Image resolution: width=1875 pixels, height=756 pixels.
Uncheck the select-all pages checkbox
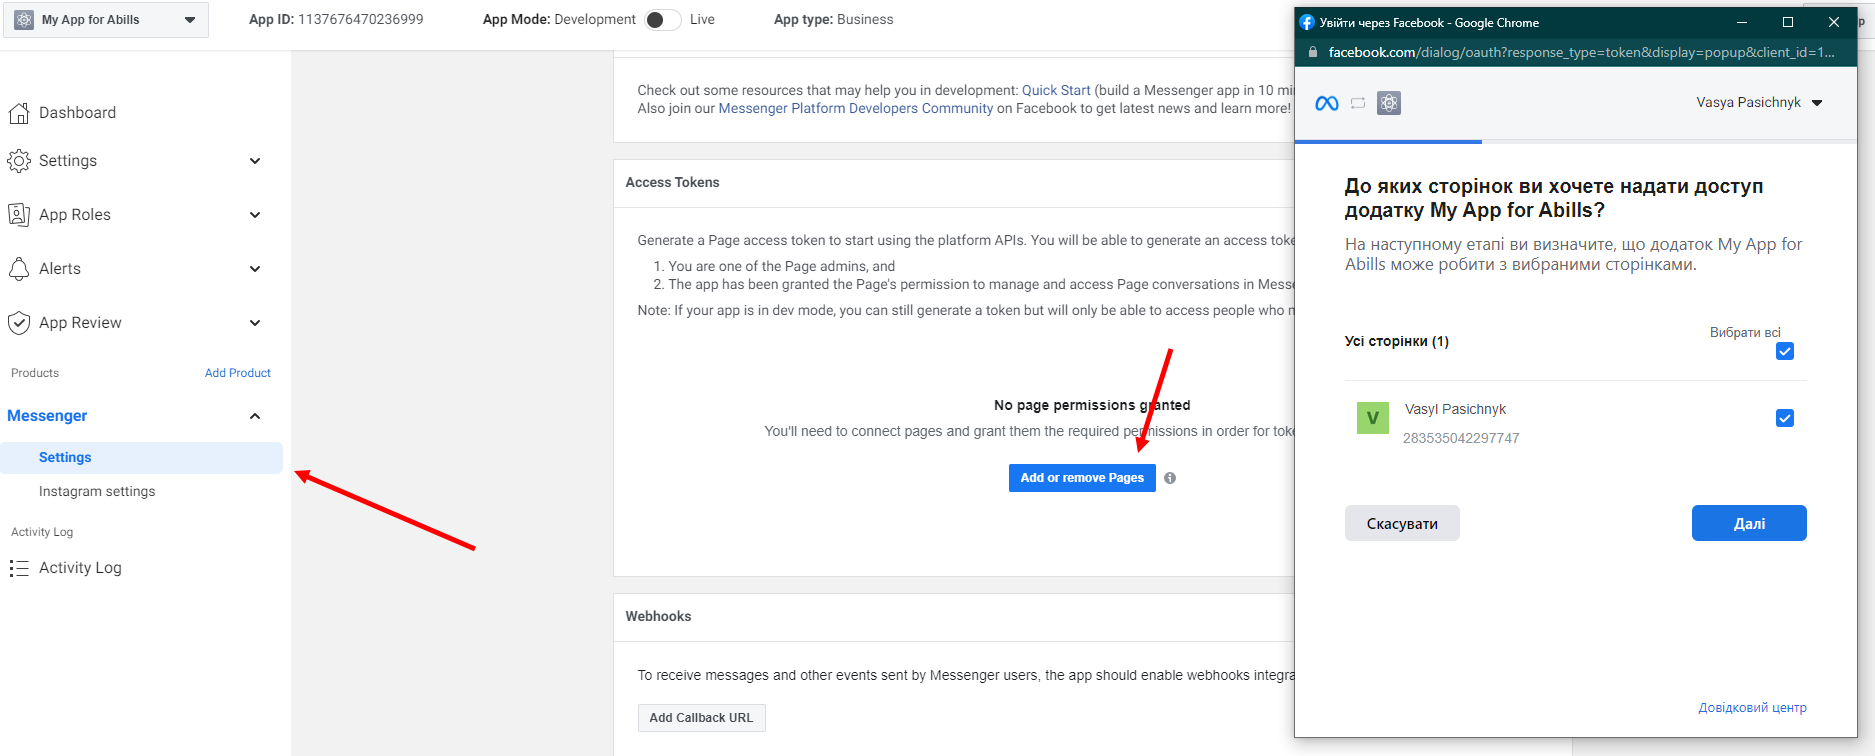[x=1785, y=351]
